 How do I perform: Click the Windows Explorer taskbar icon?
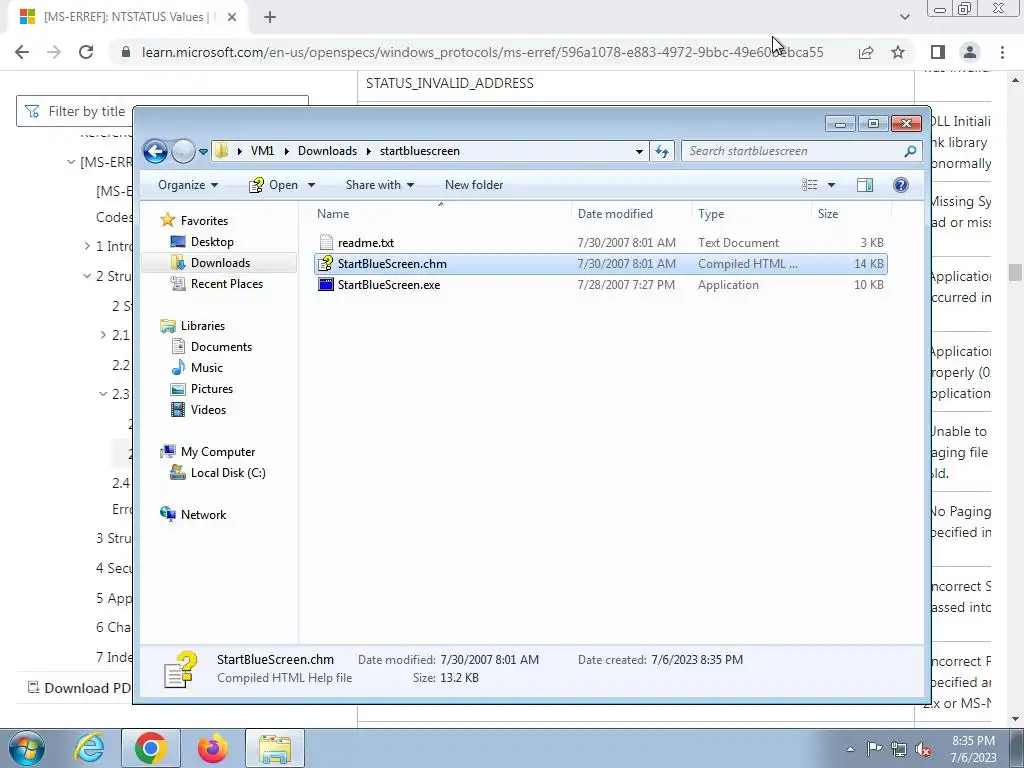(275, 748)
